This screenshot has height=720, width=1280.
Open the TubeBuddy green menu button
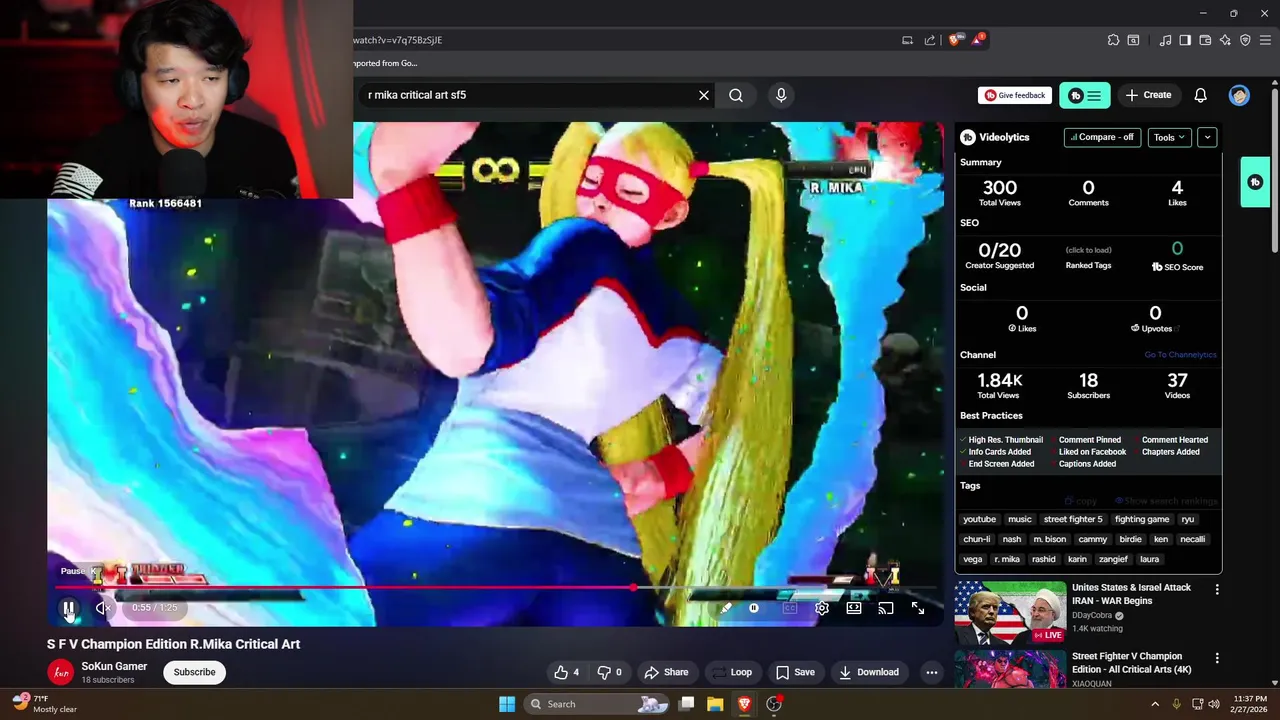tap(1085, 95)
